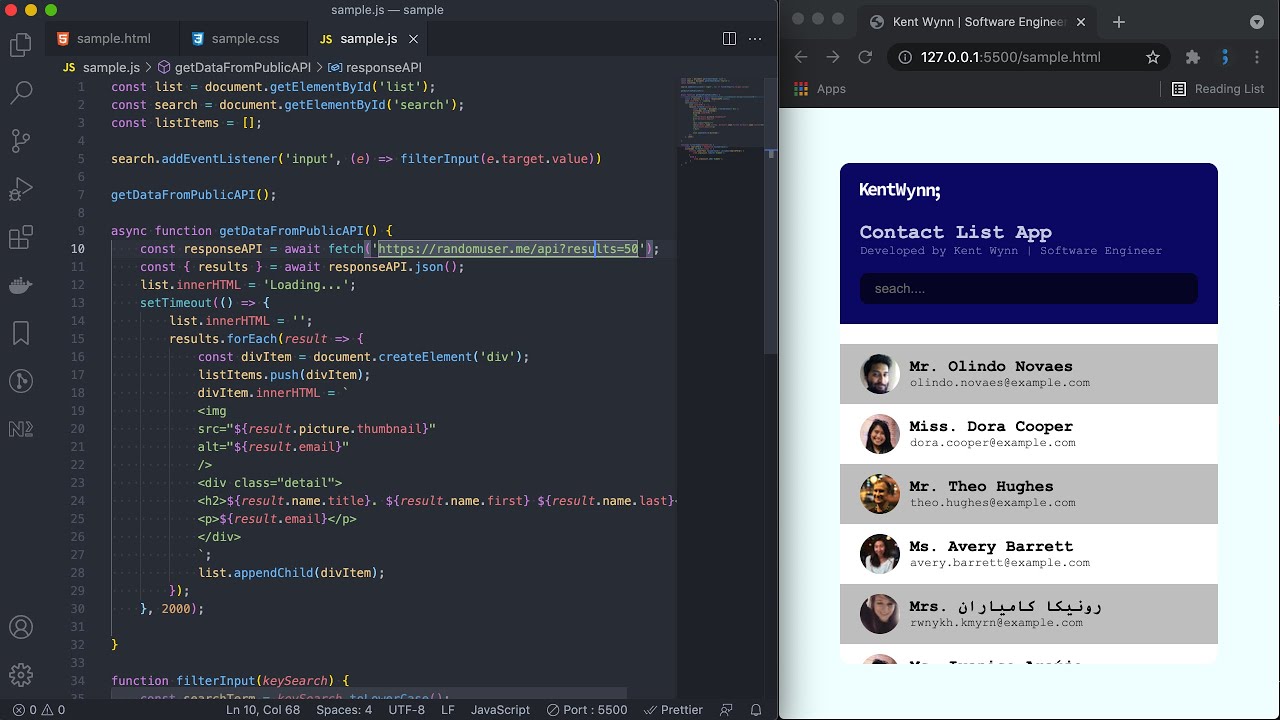Image resolution: width=1280 pixels, height=720 pixels.
Task: Open the Source Control view
Action: click(x=21, y=140)
